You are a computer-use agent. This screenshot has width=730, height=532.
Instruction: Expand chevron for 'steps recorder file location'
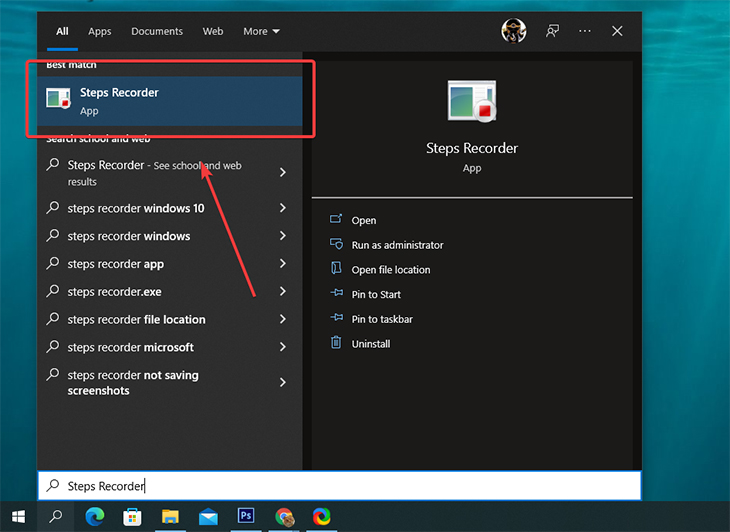click(283, 320)
